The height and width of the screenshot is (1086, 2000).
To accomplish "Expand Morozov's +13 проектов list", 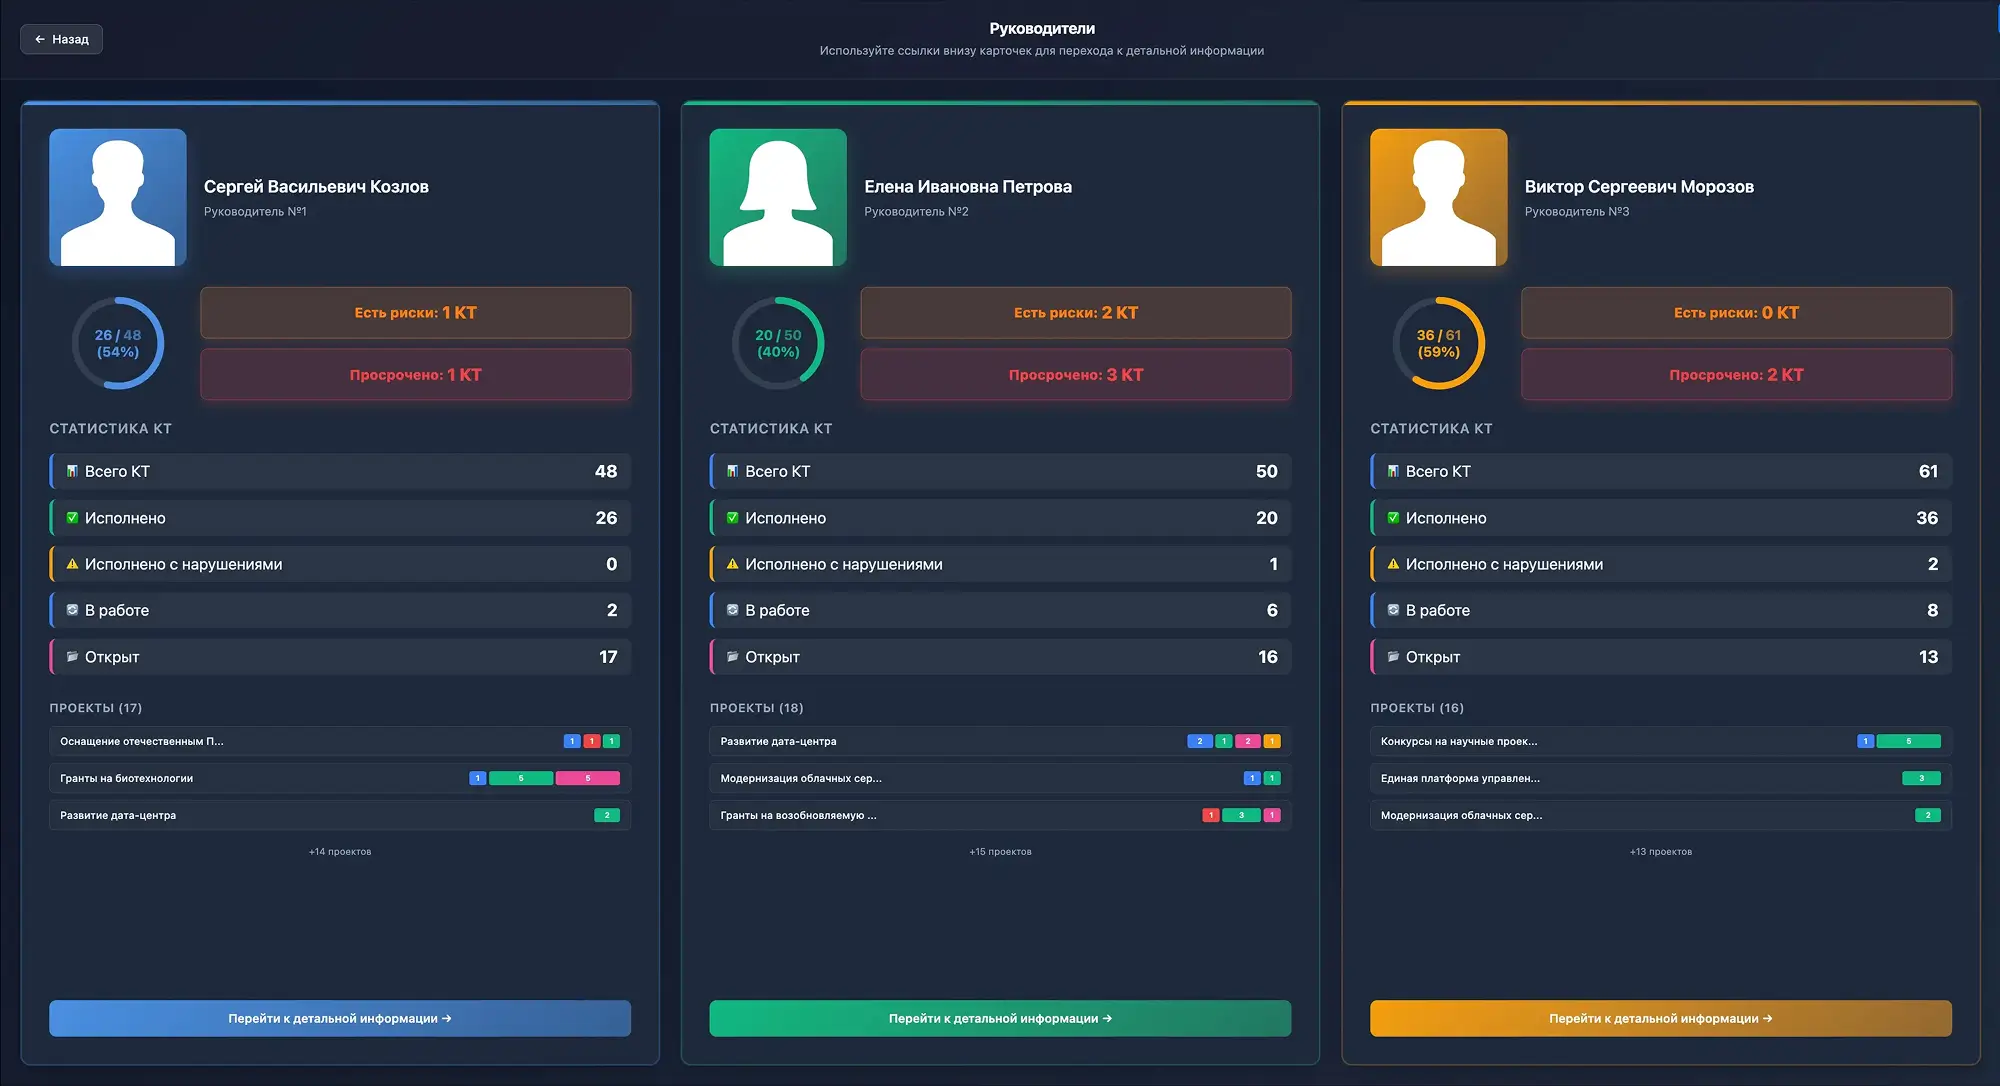I will 1660,852.
